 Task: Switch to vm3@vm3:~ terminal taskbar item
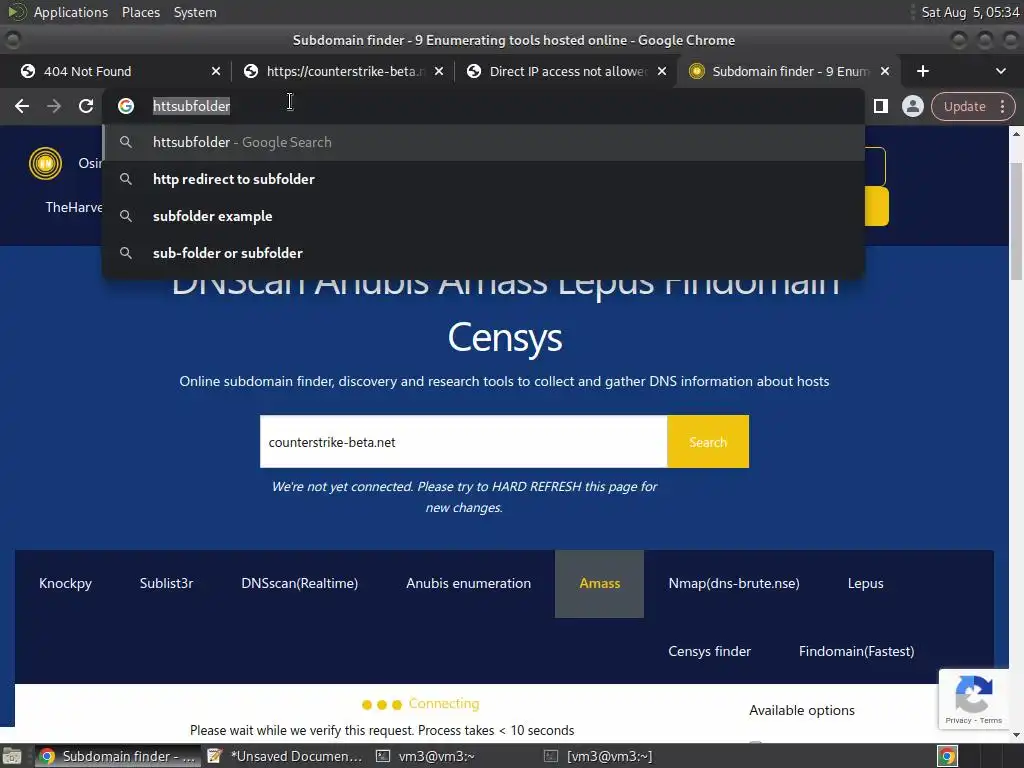(x=426, y=756)
